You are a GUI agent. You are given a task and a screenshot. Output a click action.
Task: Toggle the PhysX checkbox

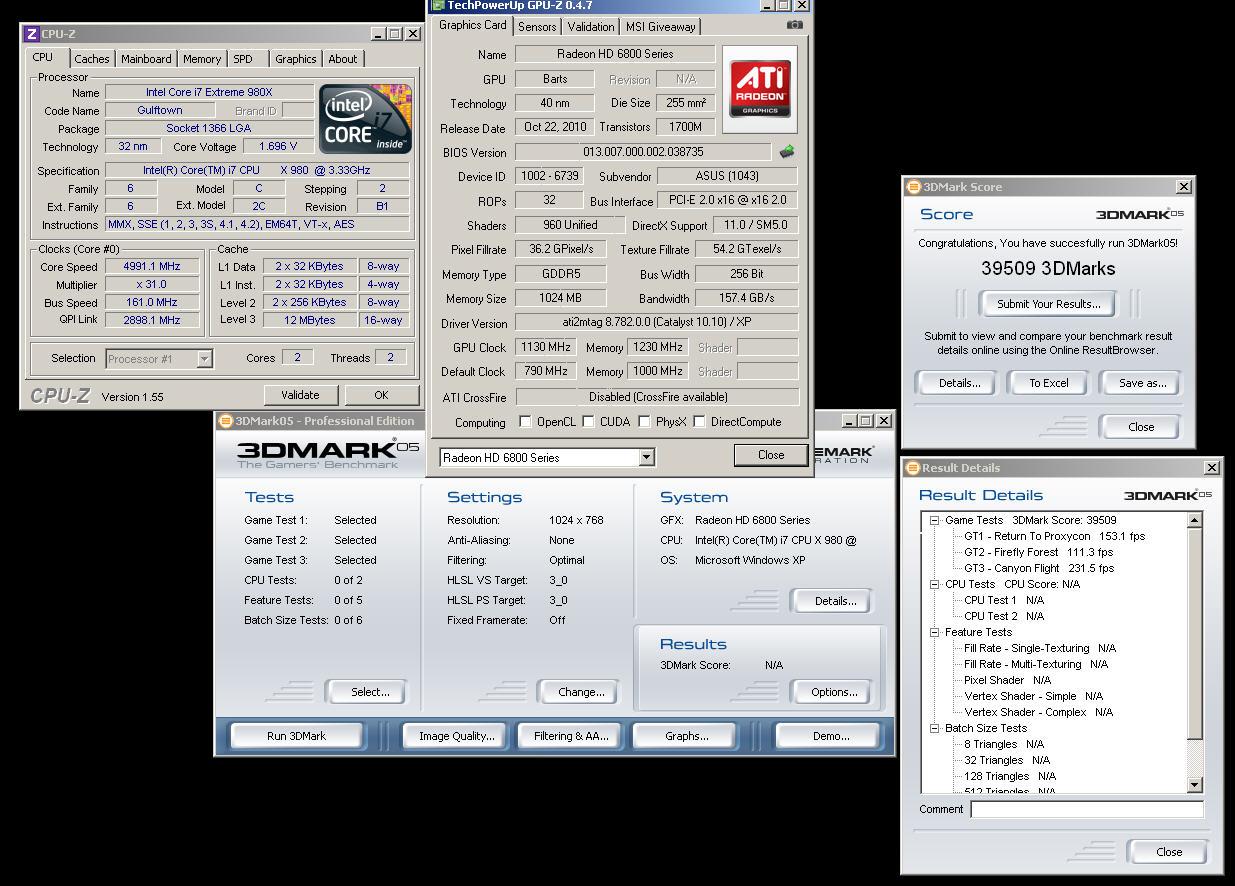tap(644, 422)
